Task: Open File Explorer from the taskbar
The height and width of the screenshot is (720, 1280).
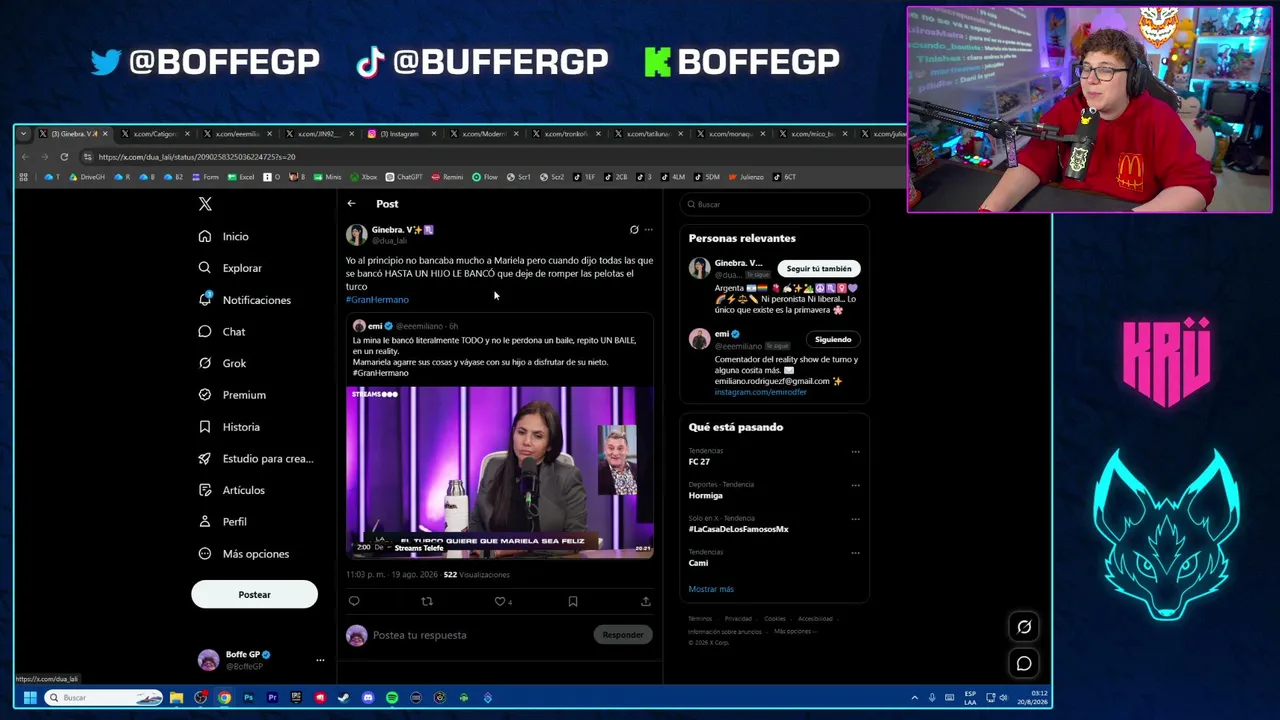Action: pos(176,698)
